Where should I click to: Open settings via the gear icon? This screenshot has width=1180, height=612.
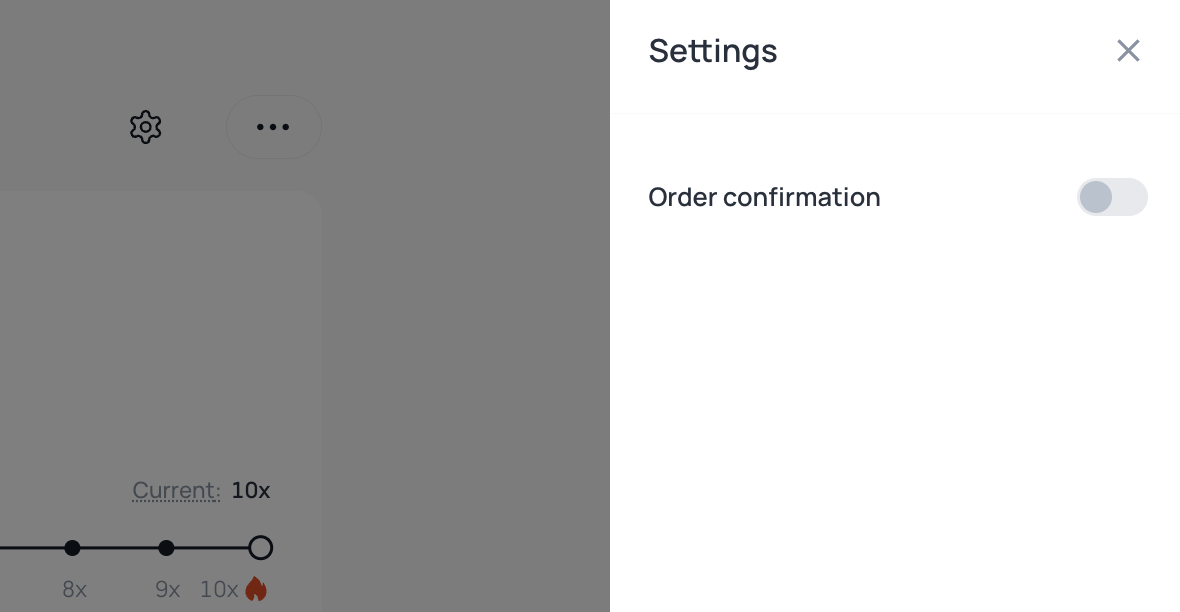[145, 127]
